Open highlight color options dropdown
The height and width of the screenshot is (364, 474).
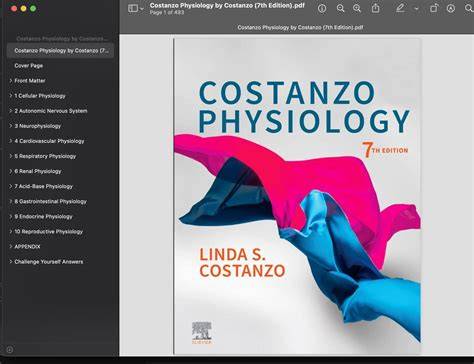pos(416,9)
